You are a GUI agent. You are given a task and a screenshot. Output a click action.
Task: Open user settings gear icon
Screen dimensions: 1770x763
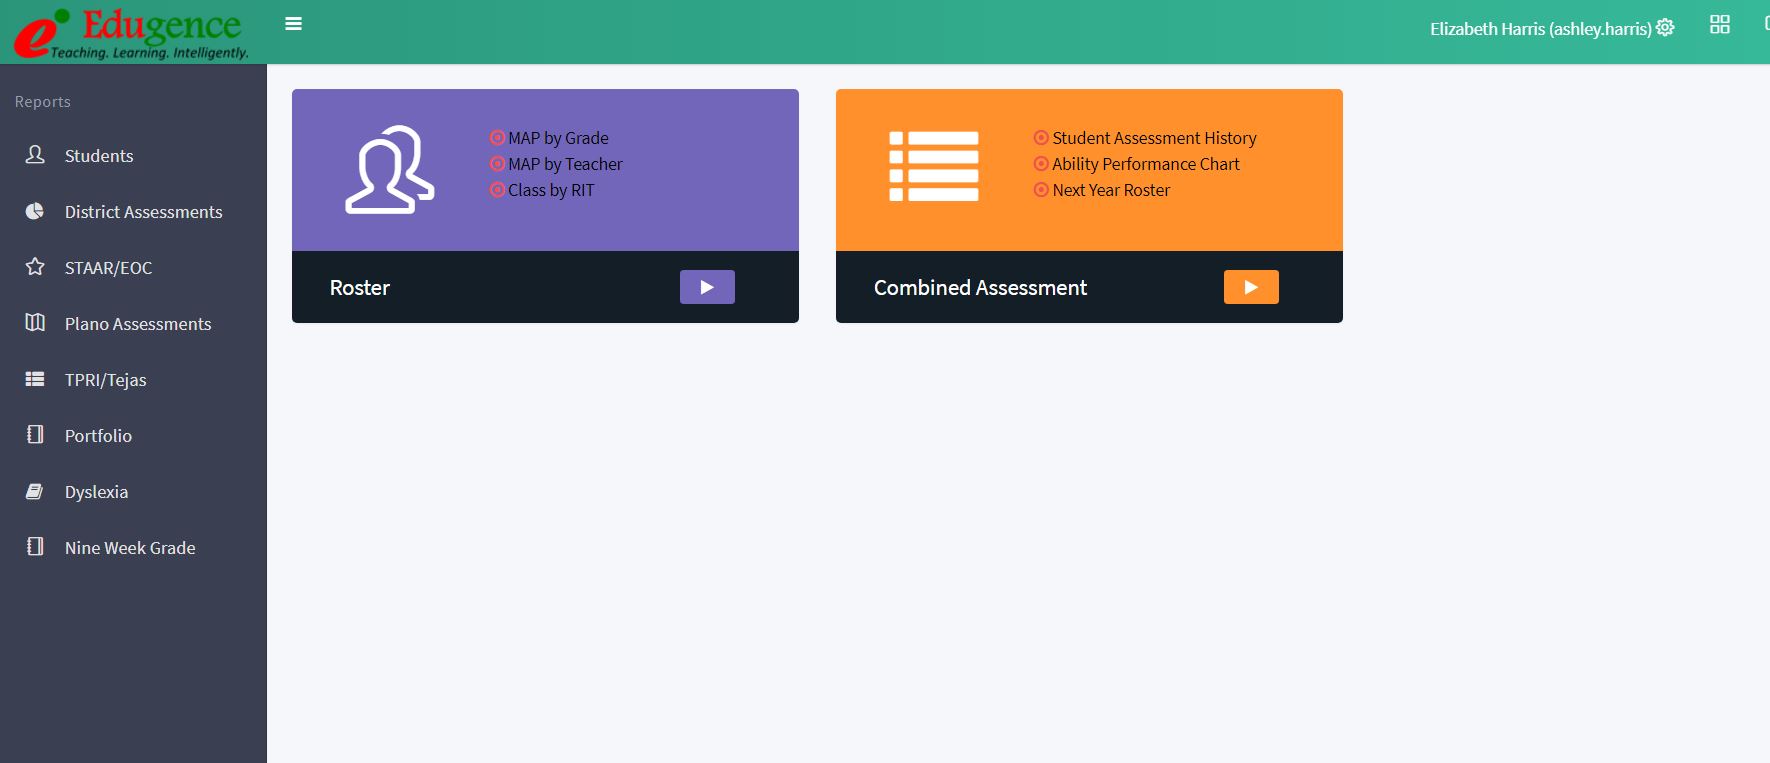coord(1665,27)
